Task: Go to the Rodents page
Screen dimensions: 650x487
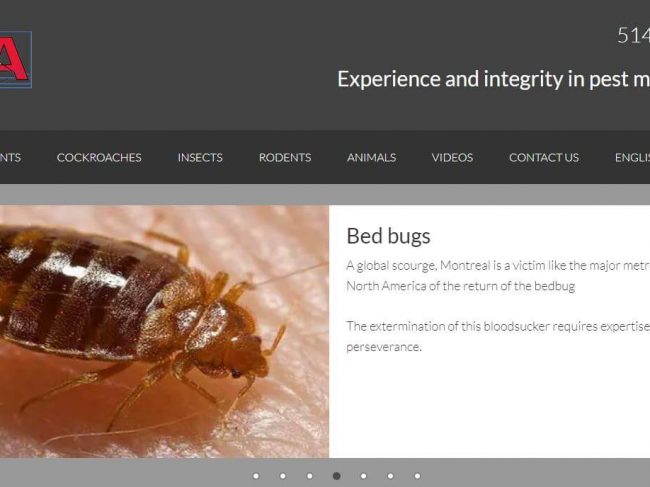Action: pos(285,157)
